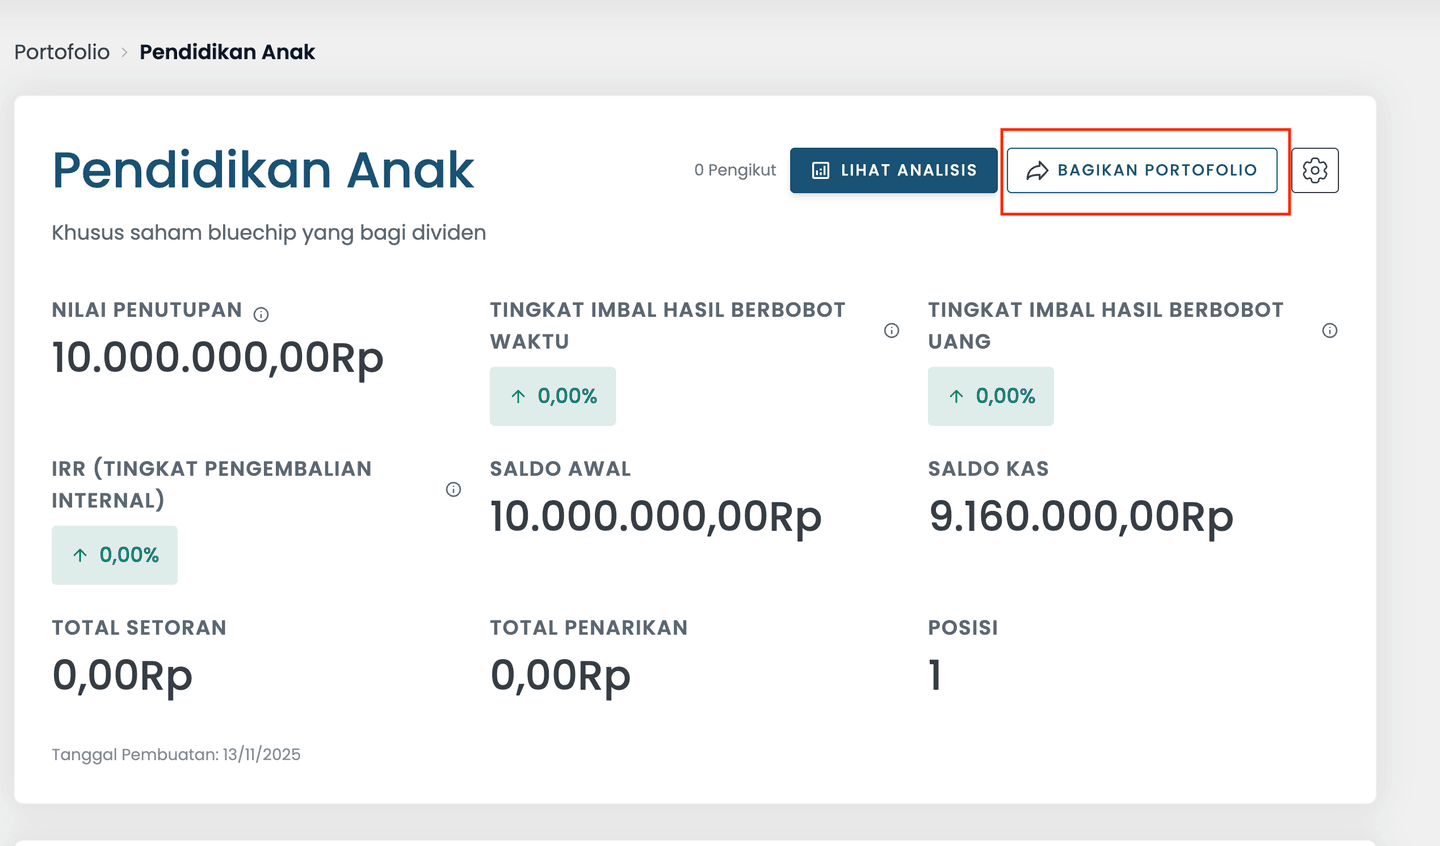Go back to Portofolio via breadcrumb

click(62, 52)
